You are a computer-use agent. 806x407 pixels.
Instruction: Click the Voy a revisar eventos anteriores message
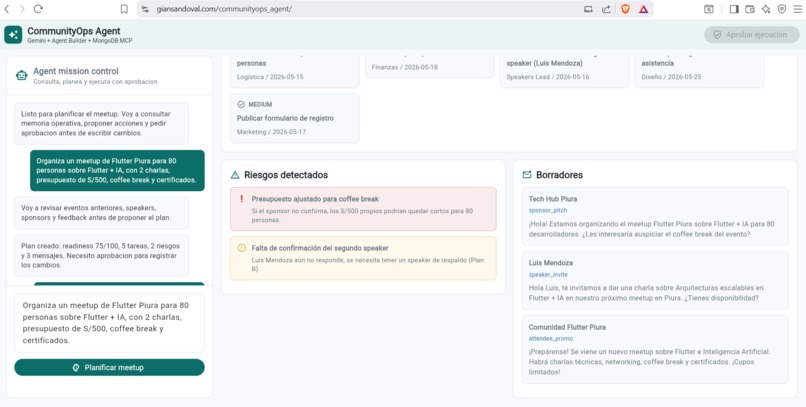pyautogui.click(x=101, y=213)
